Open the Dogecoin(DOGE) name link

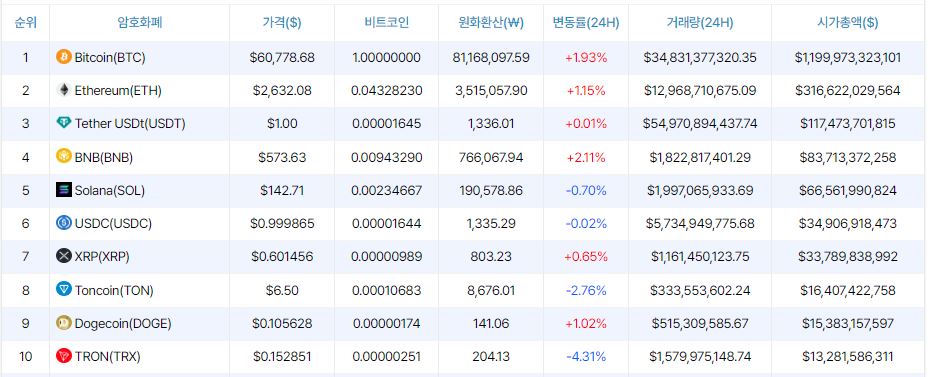pyautogui.click(x=123, y=324)
